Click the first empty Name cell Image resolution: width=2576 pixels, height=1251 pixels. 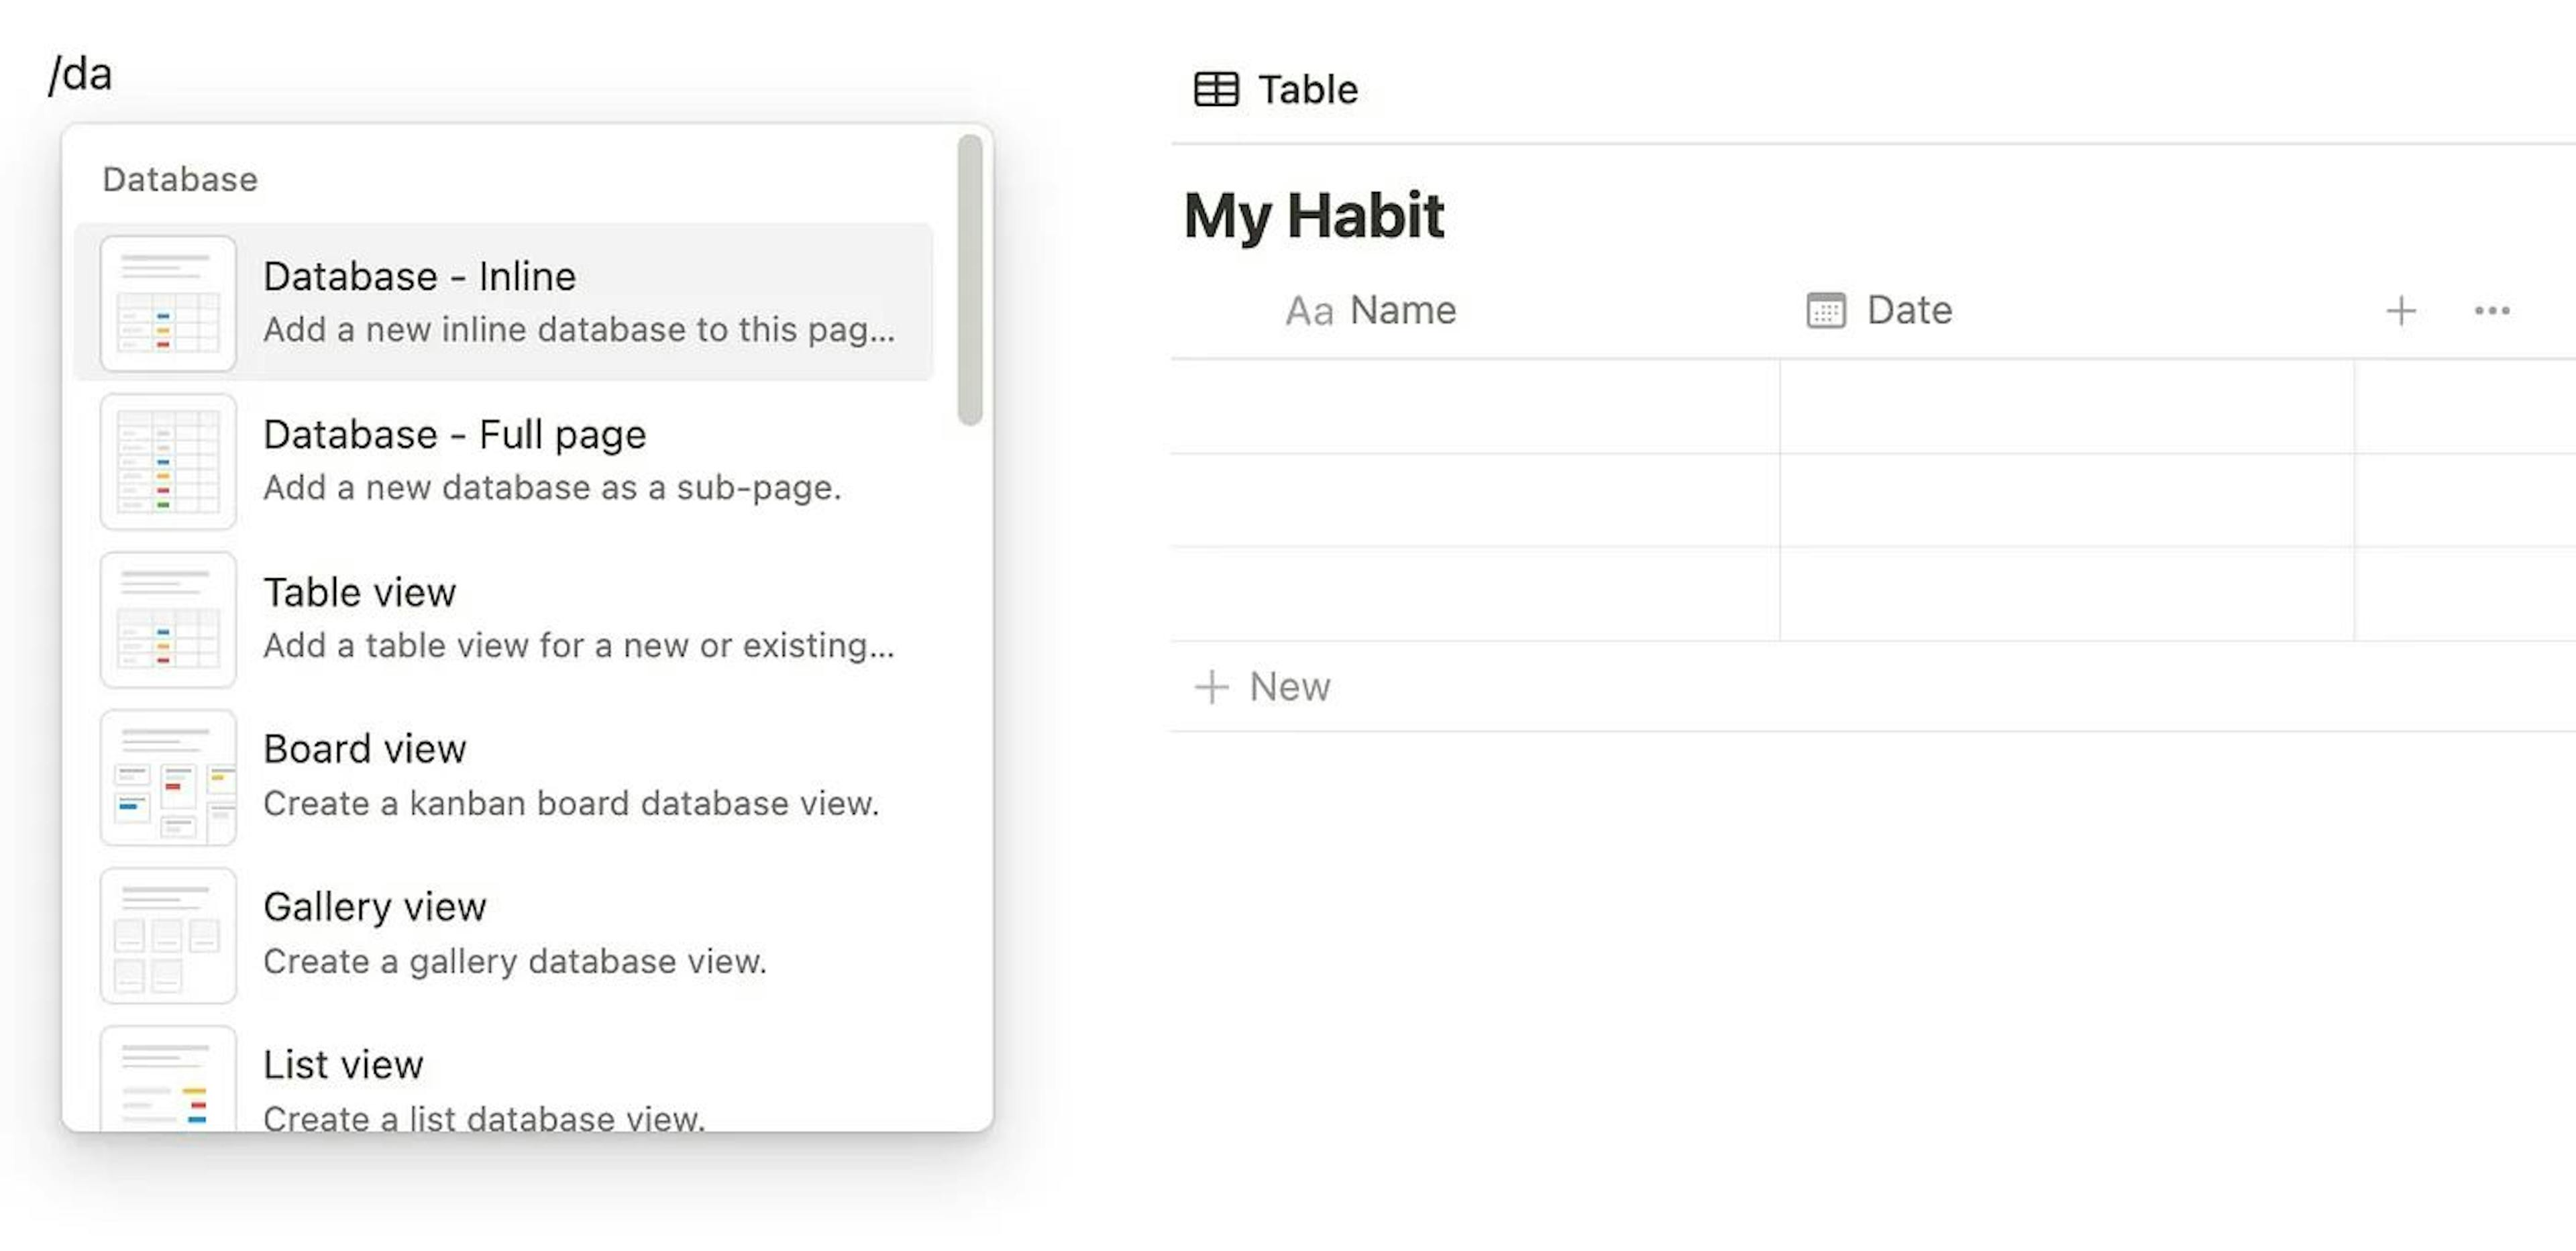[1475, 407]
